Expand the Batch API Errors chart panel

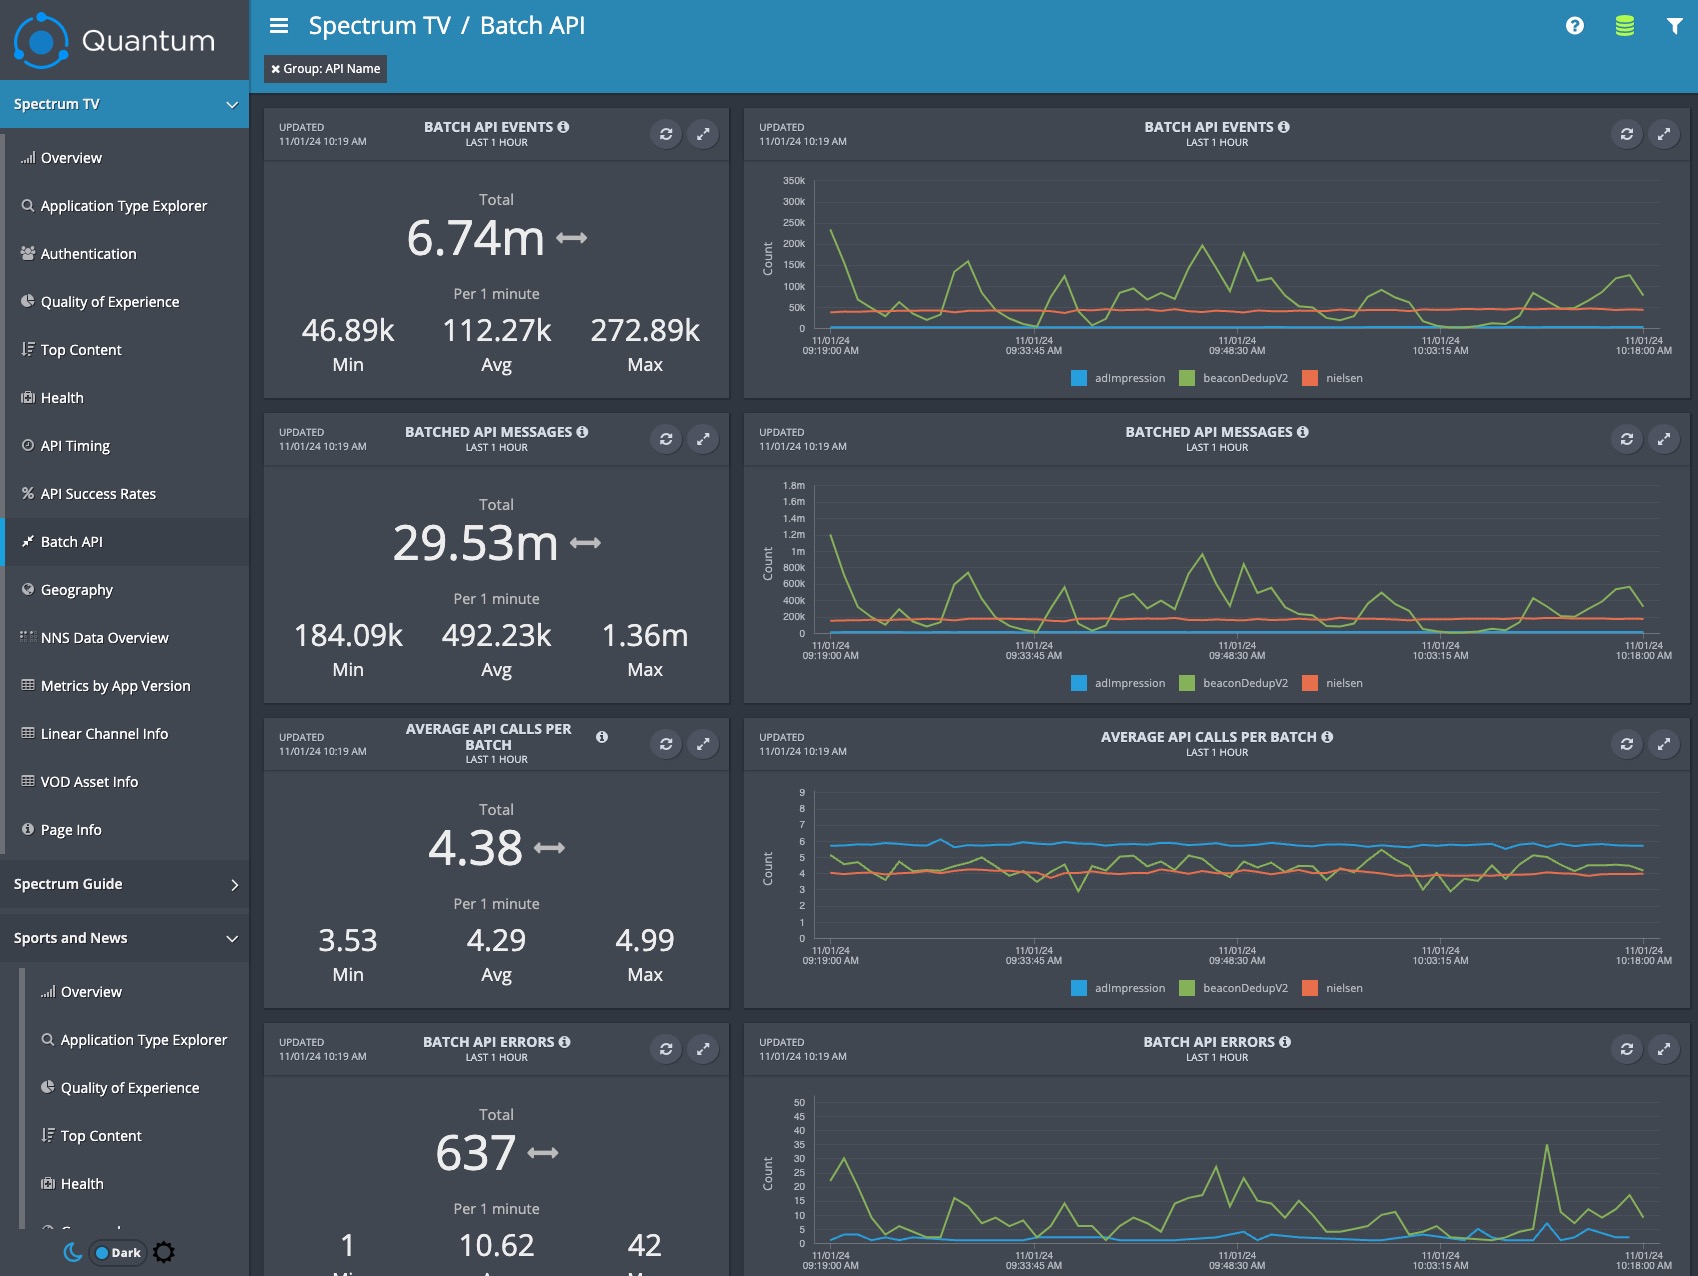coord(1664,1049)
